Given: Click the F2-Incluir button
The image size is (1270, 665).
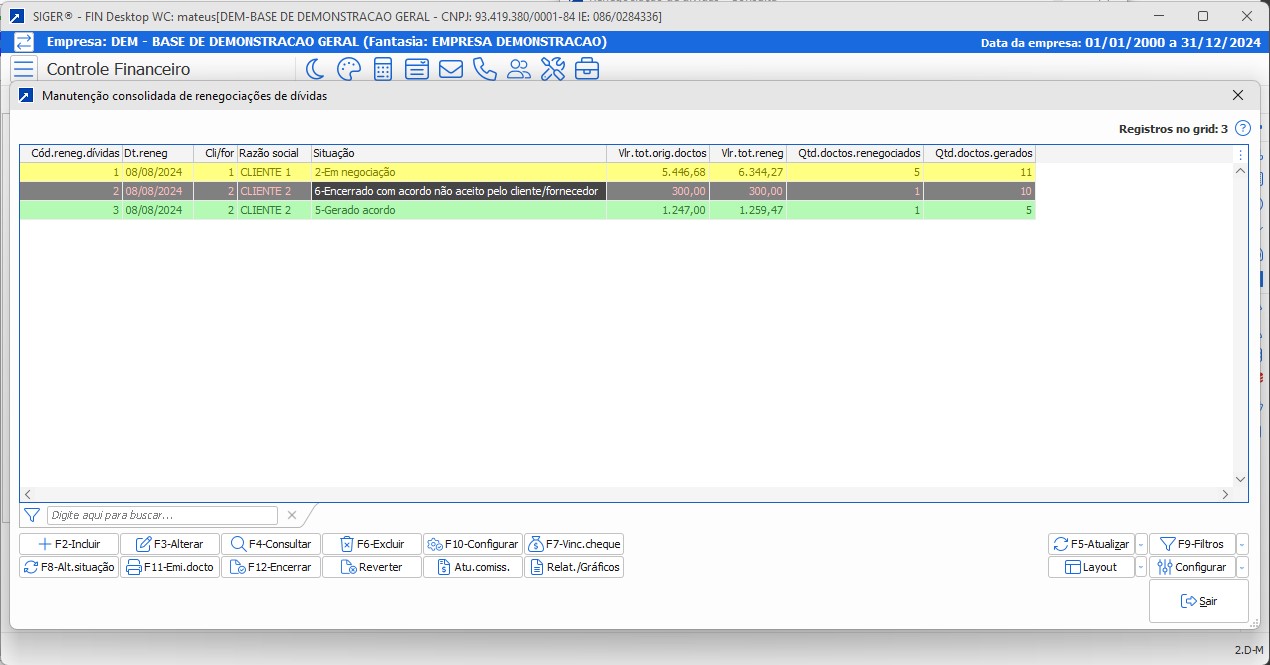Looking at the screenshot, I should coord(69,545).
